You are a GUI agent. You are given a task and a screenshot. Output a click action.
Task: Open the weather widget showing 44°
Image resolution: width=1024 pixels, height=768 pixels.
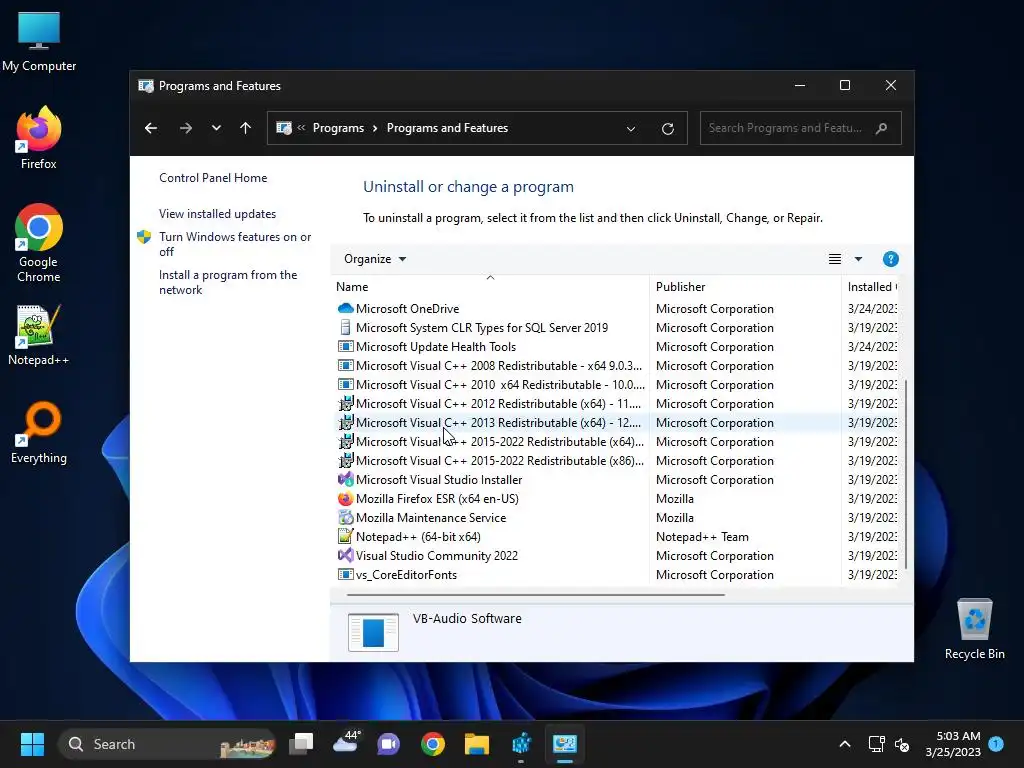click(x=346, y=743)
